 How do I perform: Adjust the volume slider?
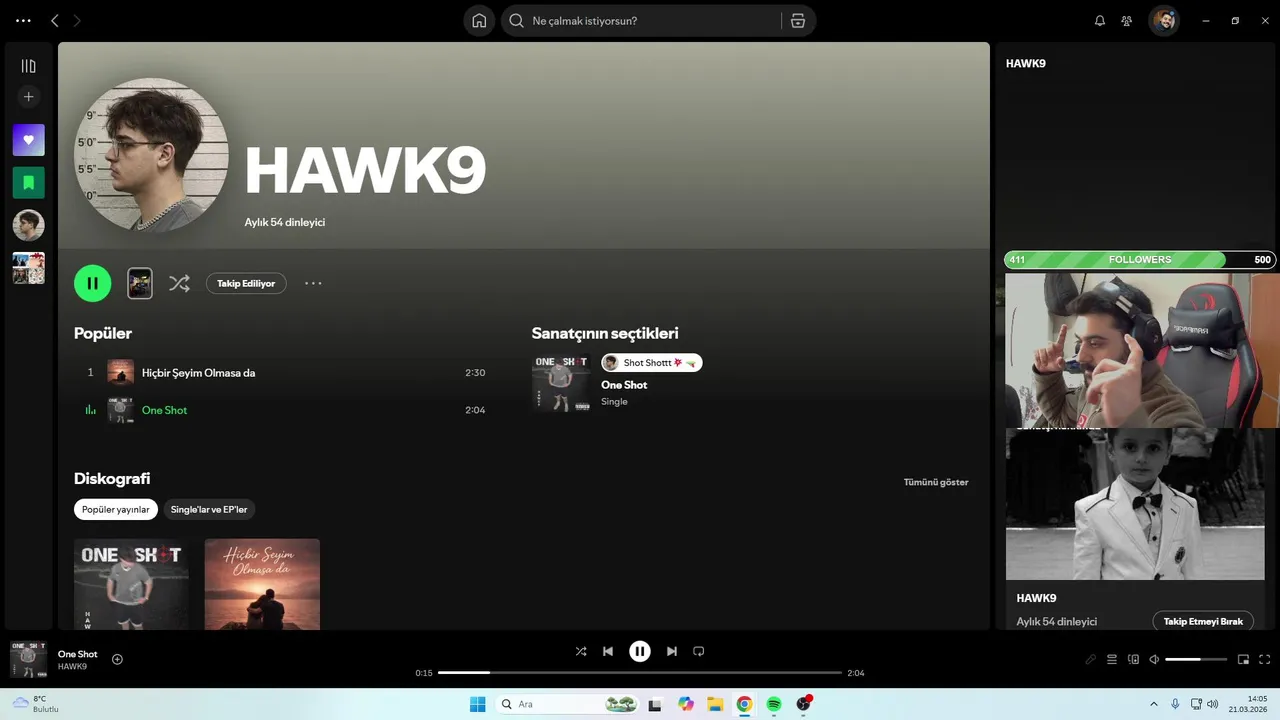pyautogui.click(x=1196, y=659)
